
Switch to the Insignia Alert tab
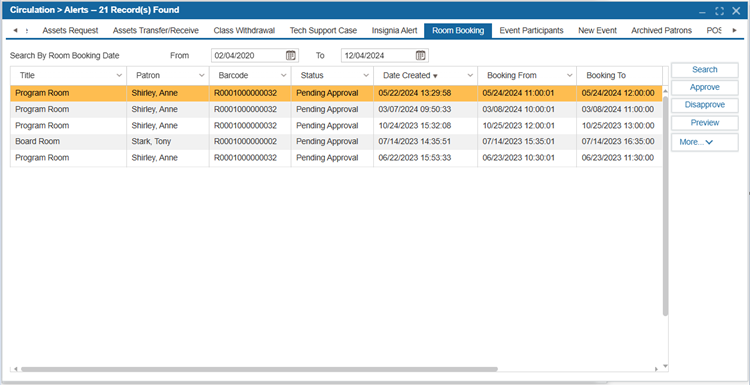[x=395, y=31]
